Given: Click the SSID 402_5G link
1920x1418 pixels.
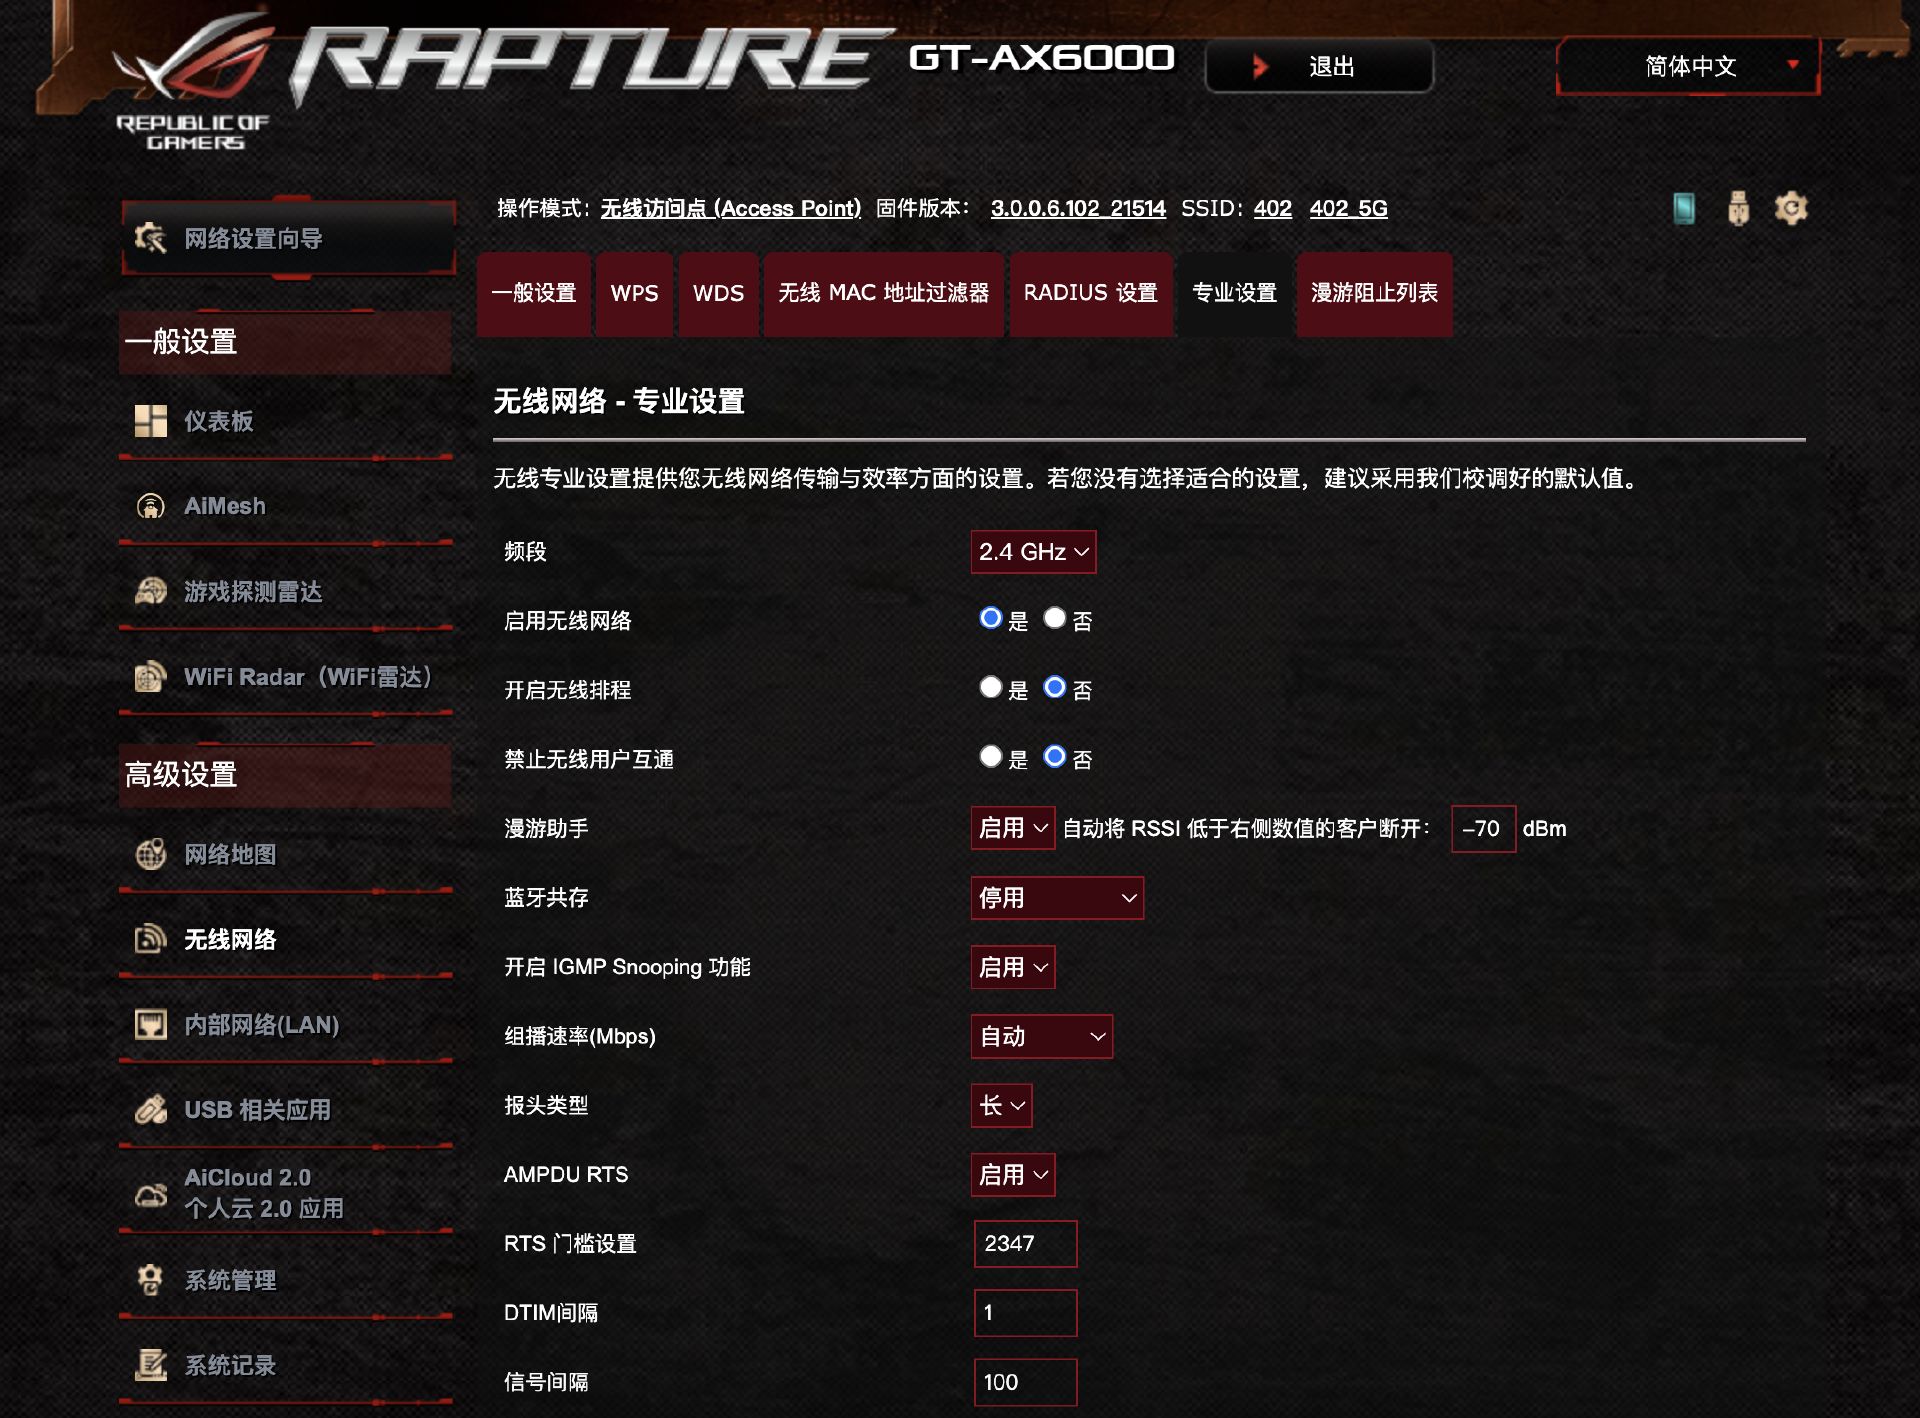Looking at the screenshot, I should (x=1348, y=208).
